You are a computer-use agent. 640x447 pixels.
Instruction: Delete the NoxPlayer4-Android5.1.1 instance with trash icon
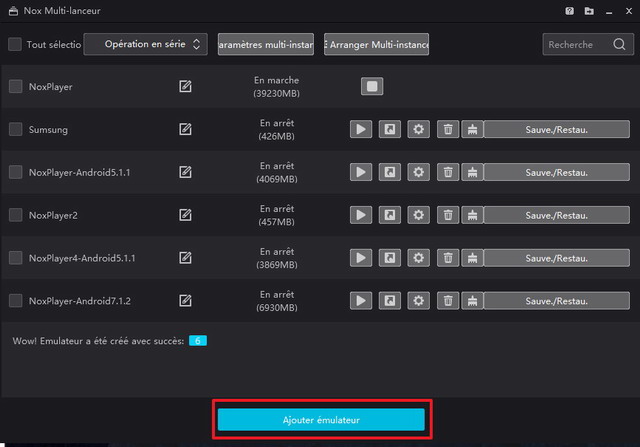(449, 258)
